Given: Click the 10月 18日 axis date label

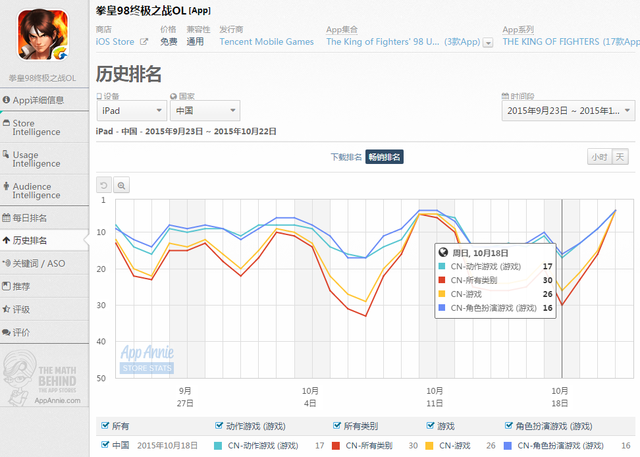Looking at the screenshot, I should [560, 397].
